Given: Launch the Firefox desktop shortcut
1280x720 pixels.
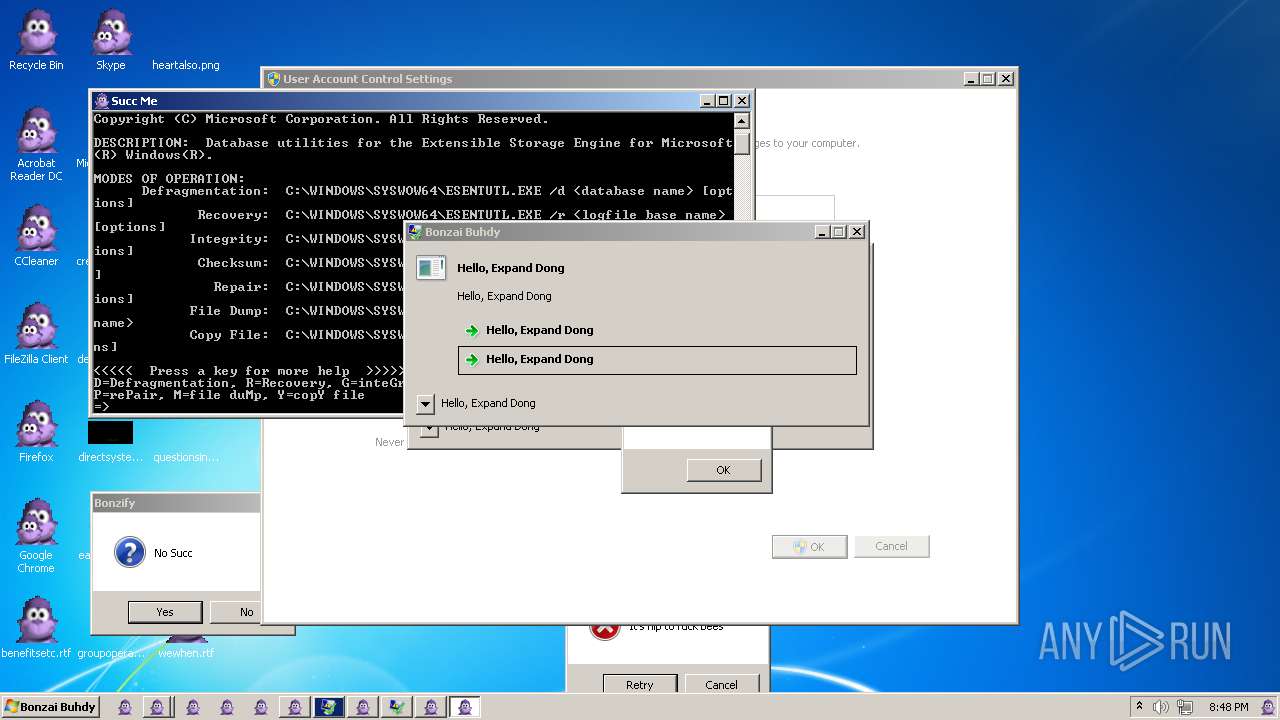Looking at the screenshot, I should 36,432.
